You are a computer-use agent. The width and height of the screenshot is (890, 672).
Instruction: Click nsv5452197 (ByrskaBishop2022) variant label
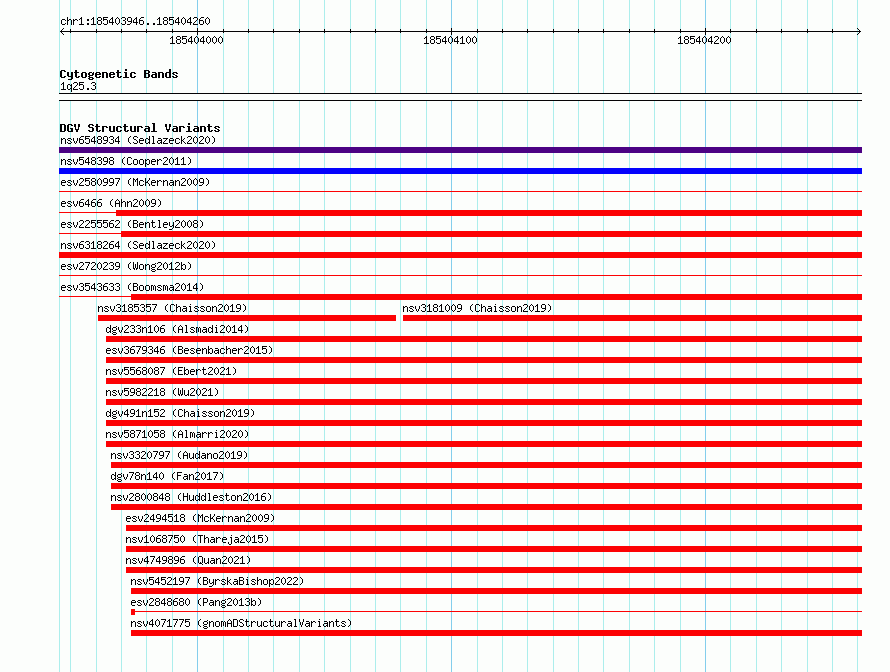217,581
